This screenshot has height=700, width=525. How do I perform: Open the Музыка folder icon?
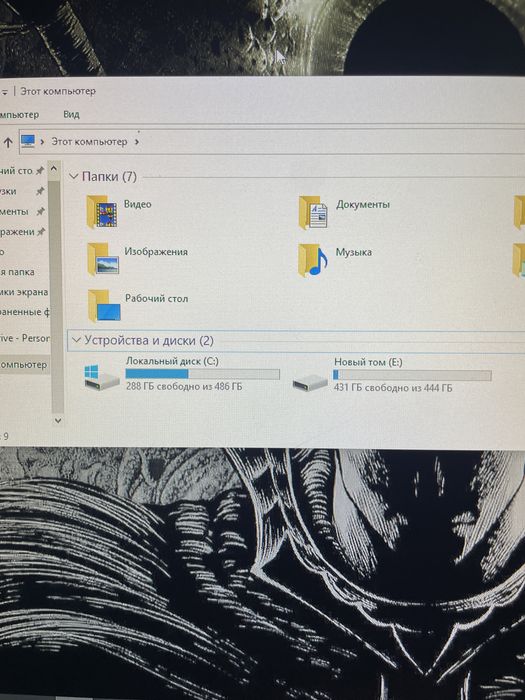pos(312,260)
